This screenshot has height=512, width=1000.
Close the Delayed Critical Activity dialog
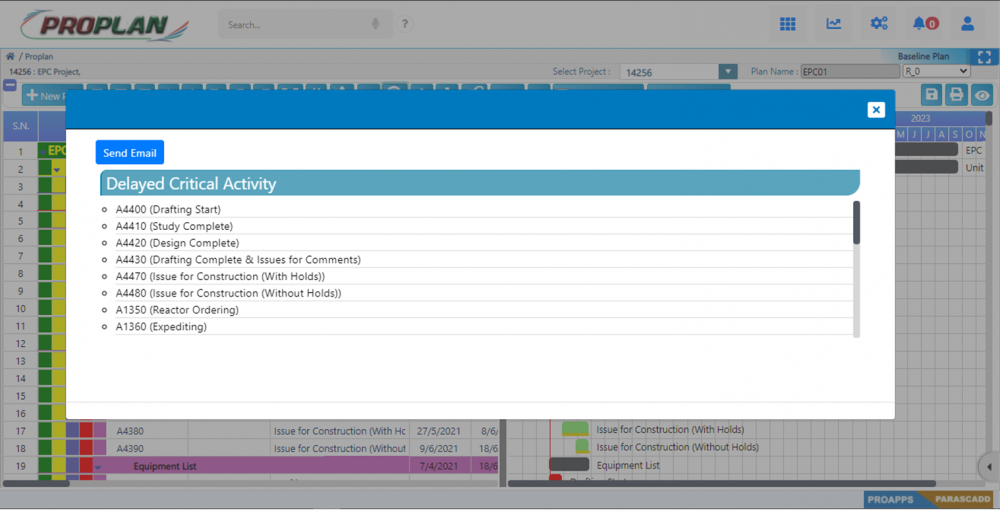[x=876, y=110]
